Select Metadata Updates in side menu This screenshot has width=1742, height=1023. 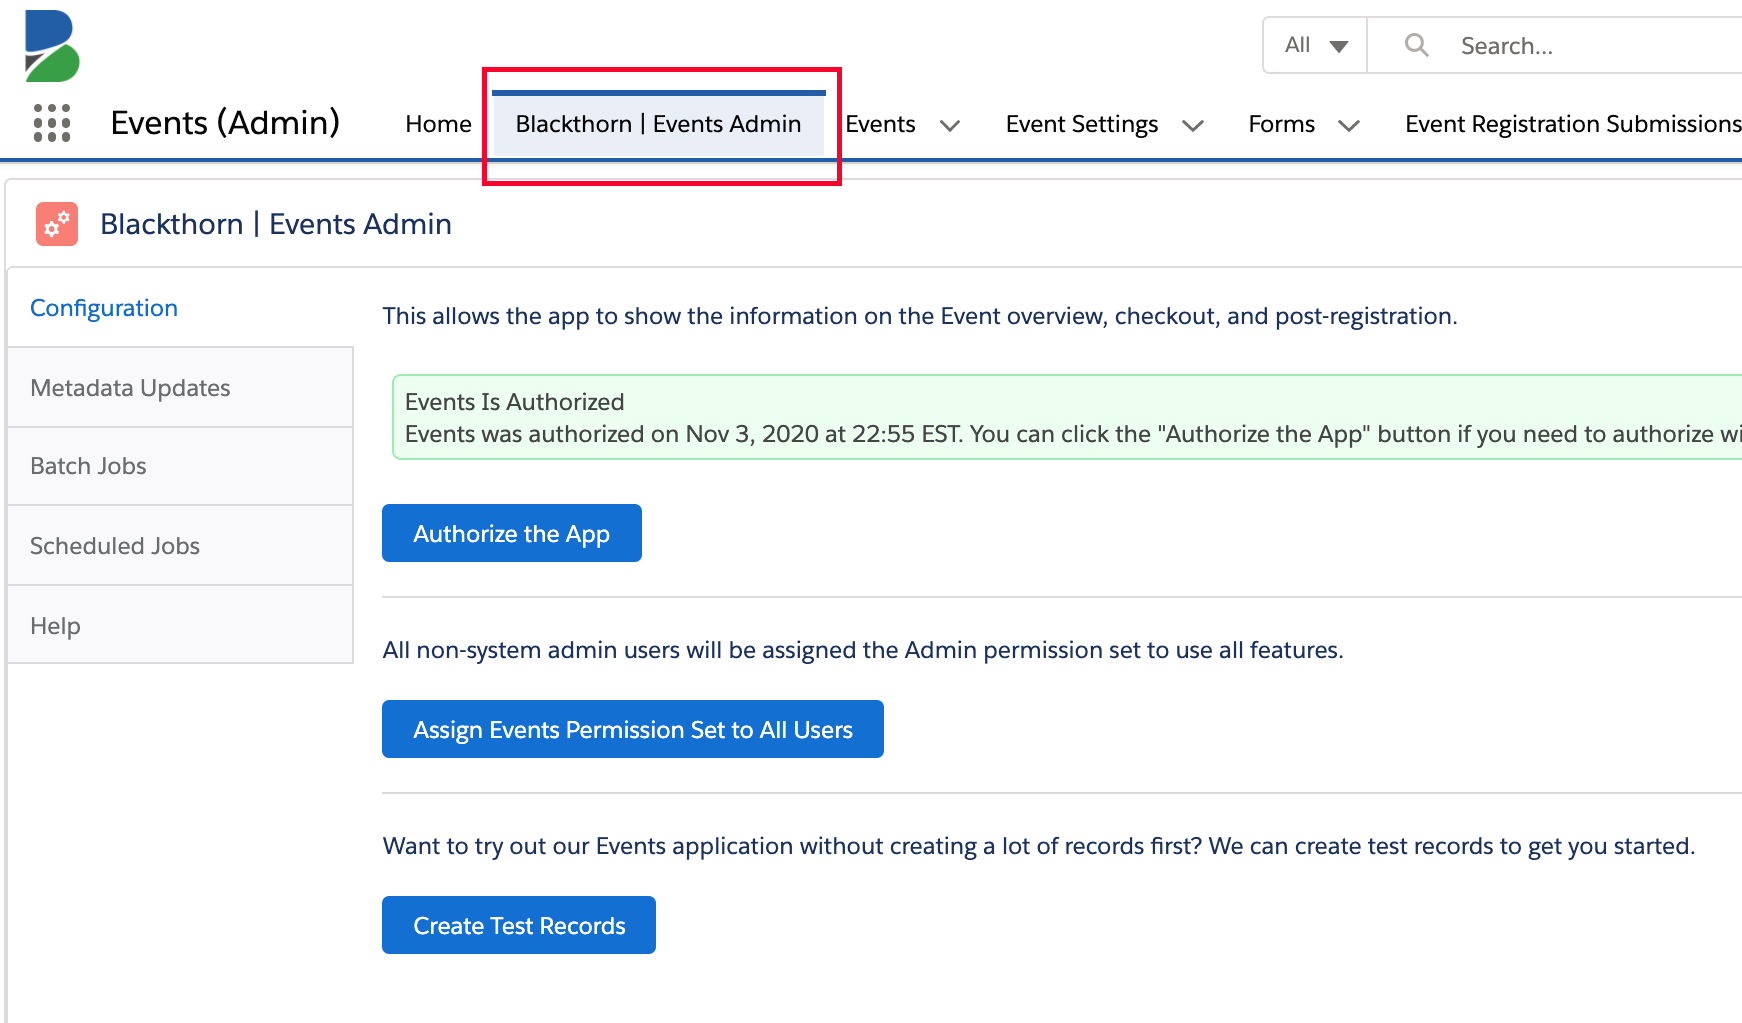180,388
